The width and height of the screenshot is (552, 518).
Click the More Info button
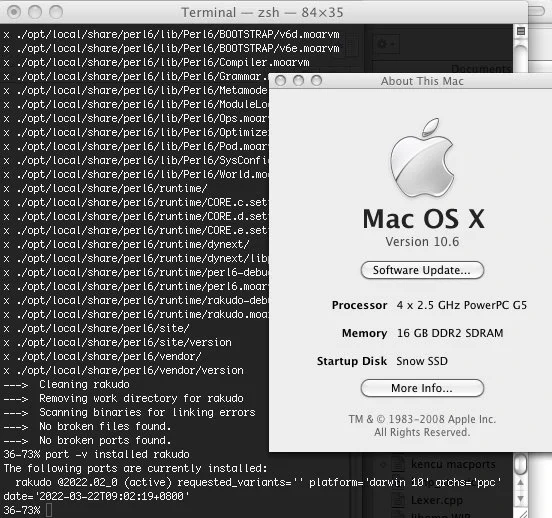[422, 388]
